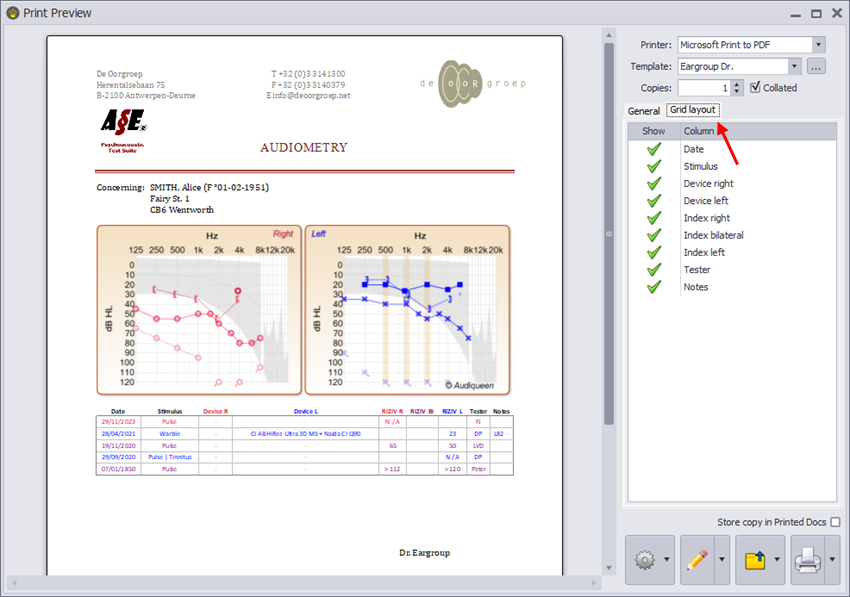
Task: Click the printer icon button
Action: click(807, 560)
